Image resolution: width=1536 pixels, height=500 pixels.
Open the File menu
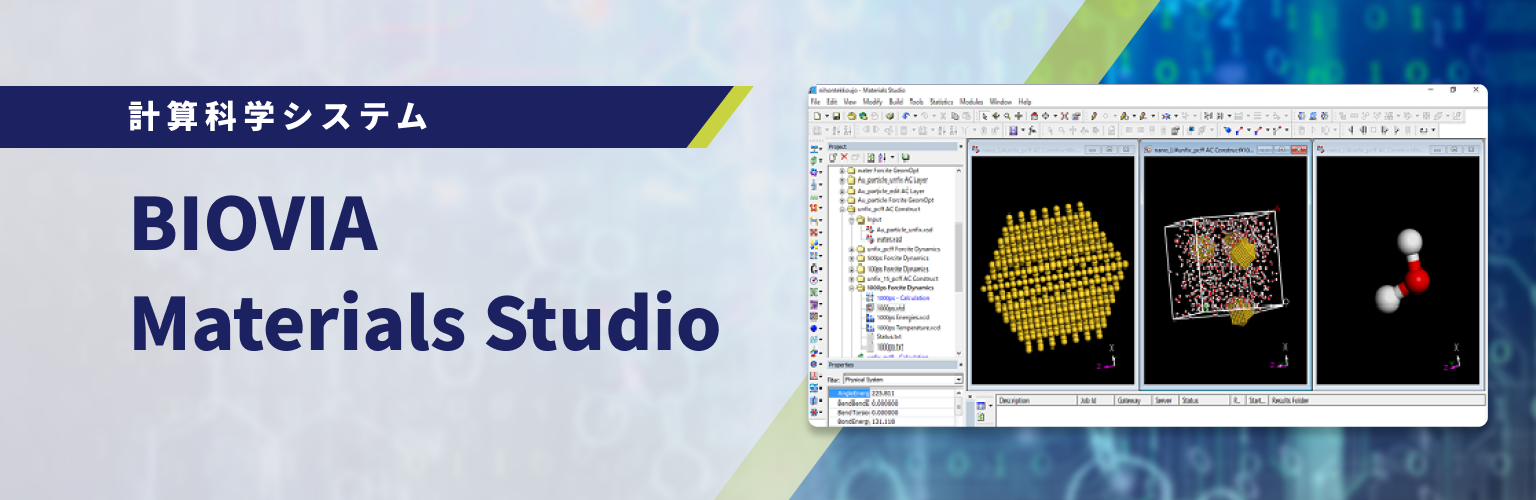(x=815, y=101)
